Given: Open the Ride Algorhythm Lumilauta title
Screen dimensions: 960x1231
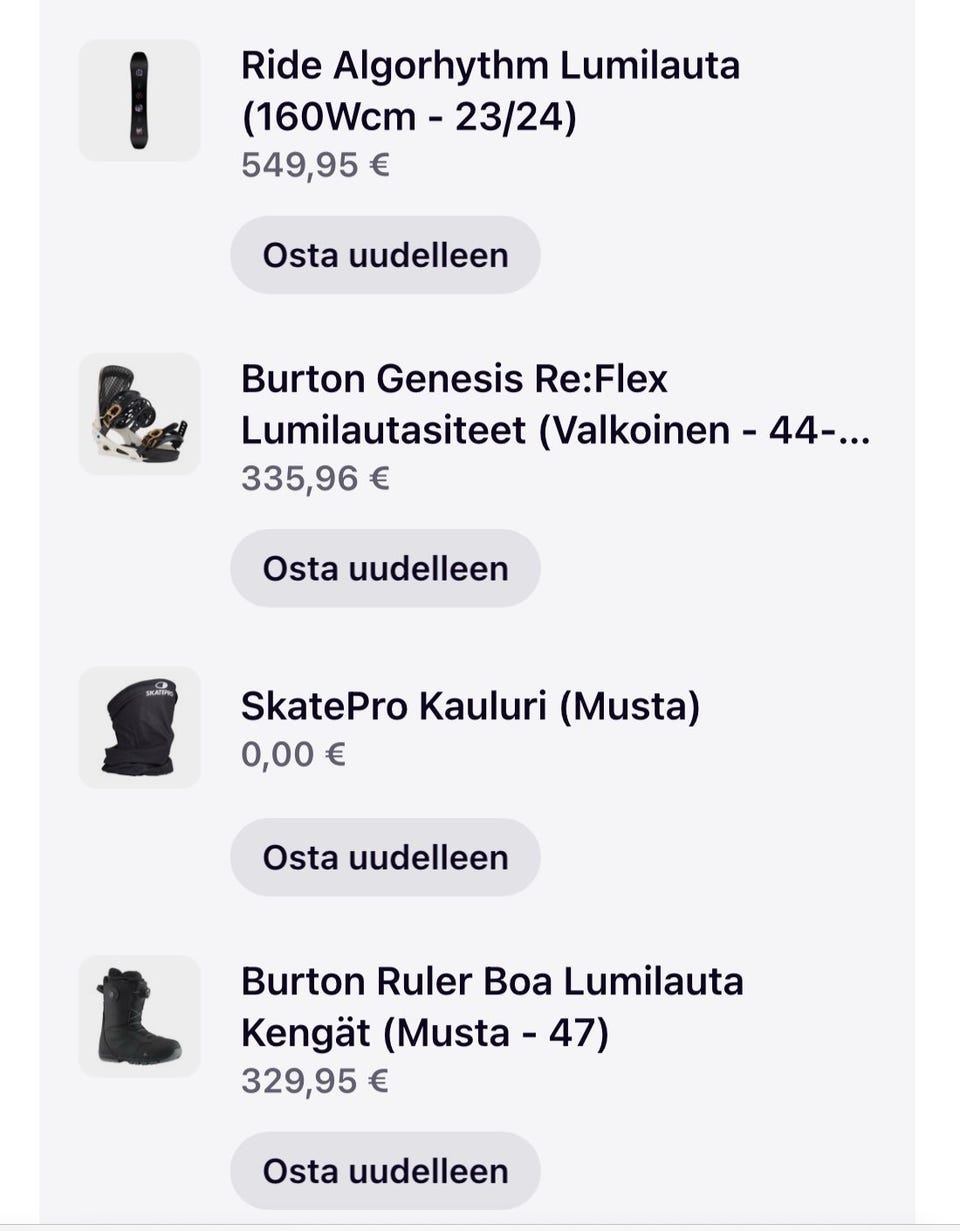Looking at the screenshot, I should pos(490,67).
